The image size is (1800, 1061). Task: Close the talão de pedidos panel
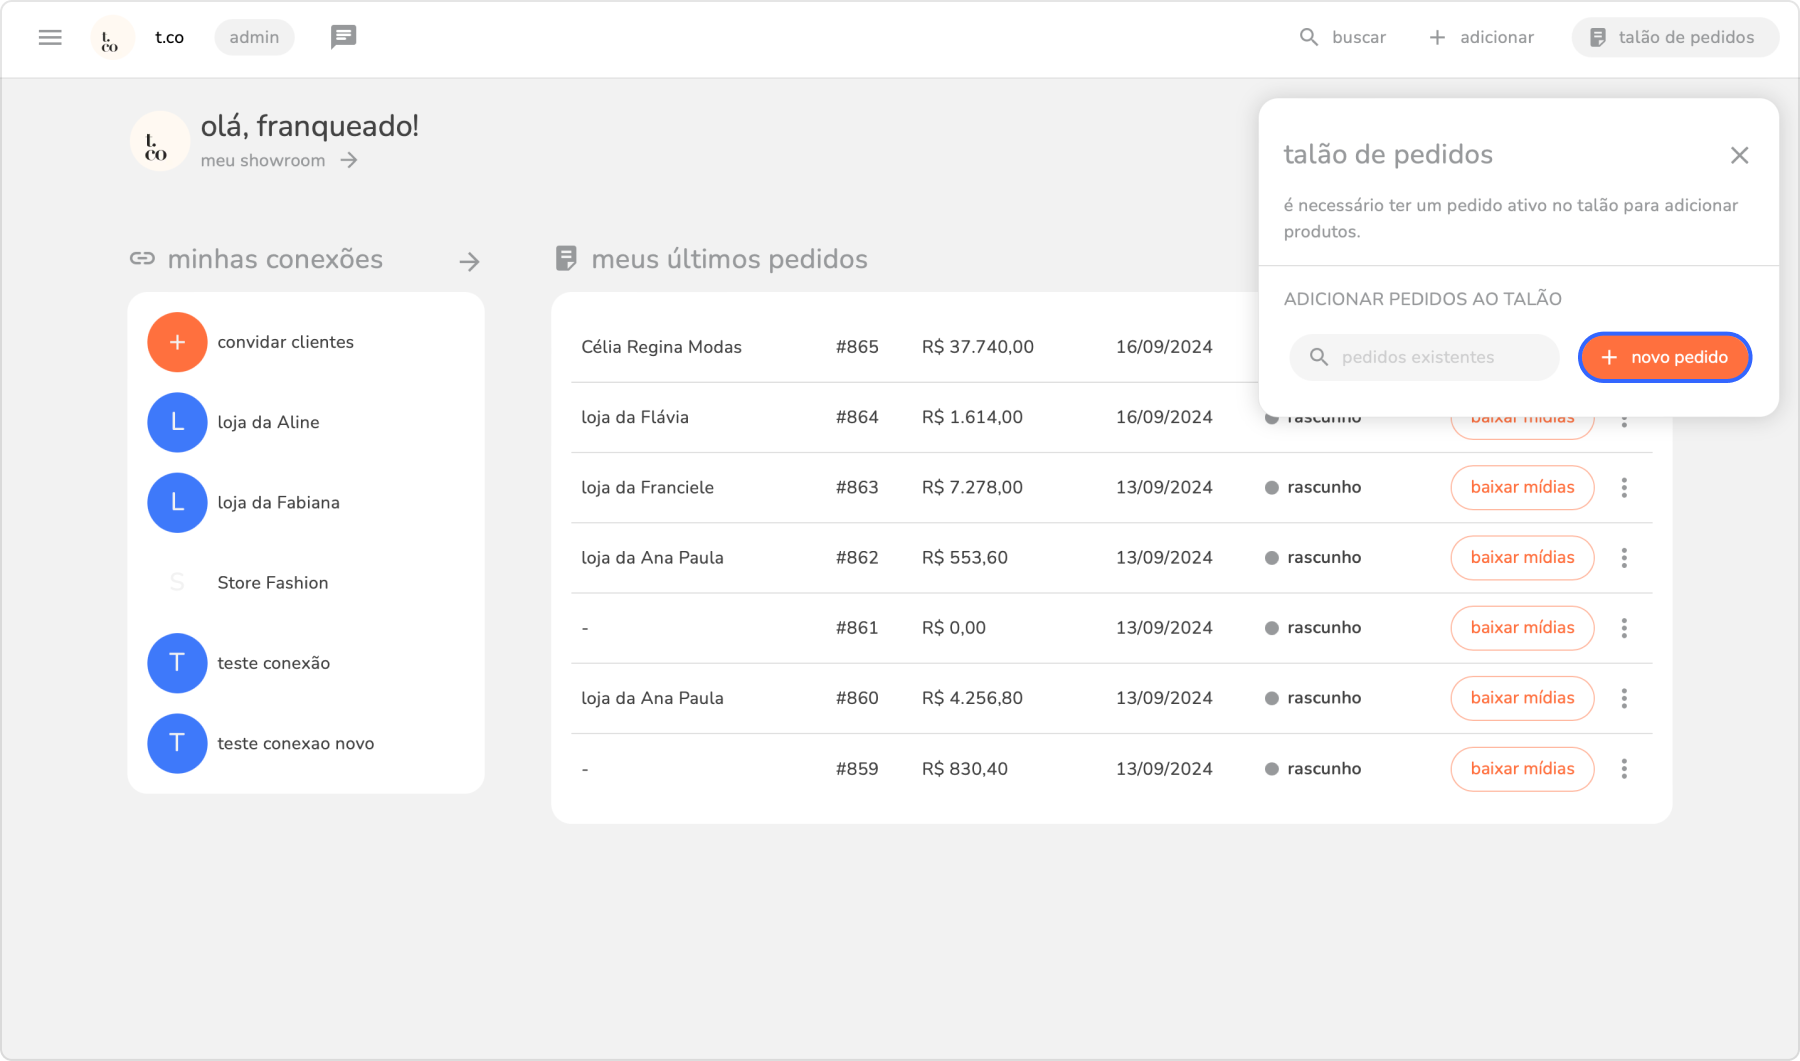(x=1739, y=155)
